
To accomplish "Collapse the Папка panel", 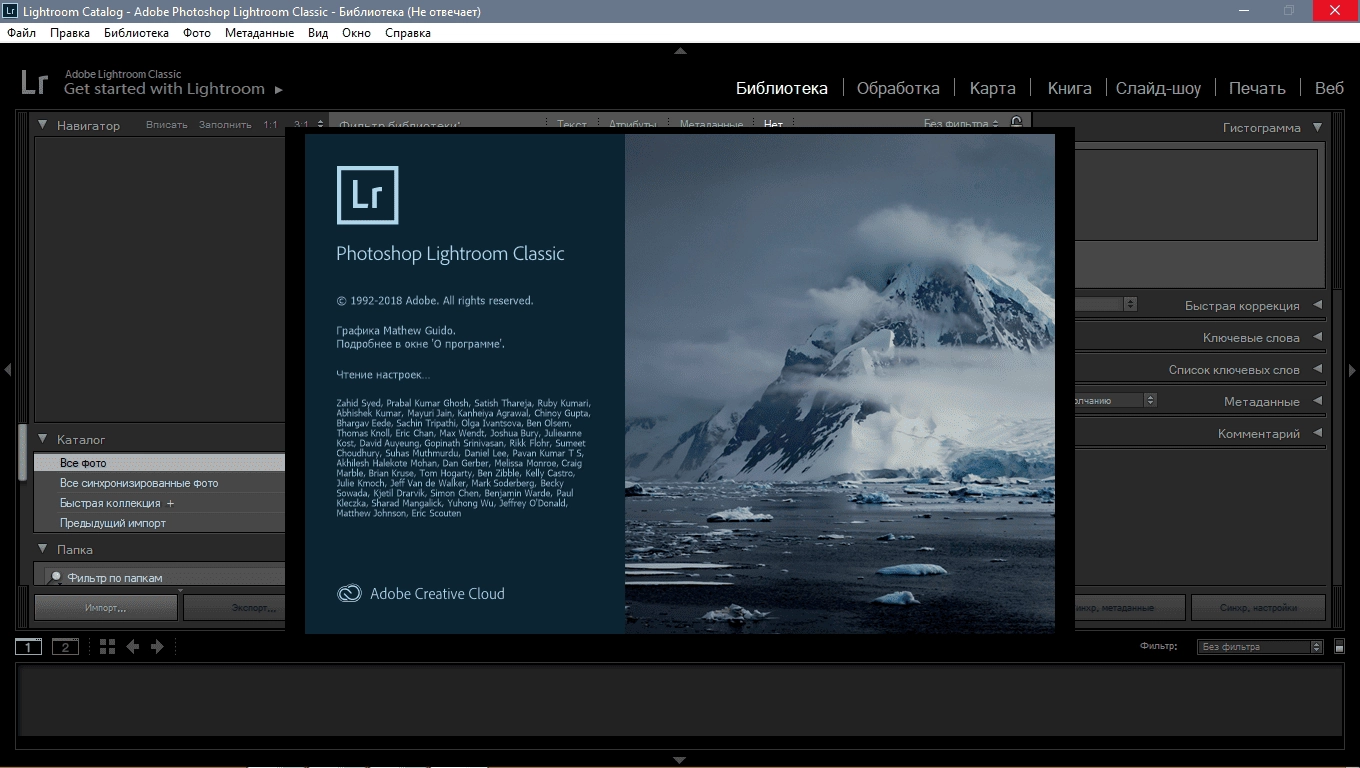I will [x=43, y=549].
